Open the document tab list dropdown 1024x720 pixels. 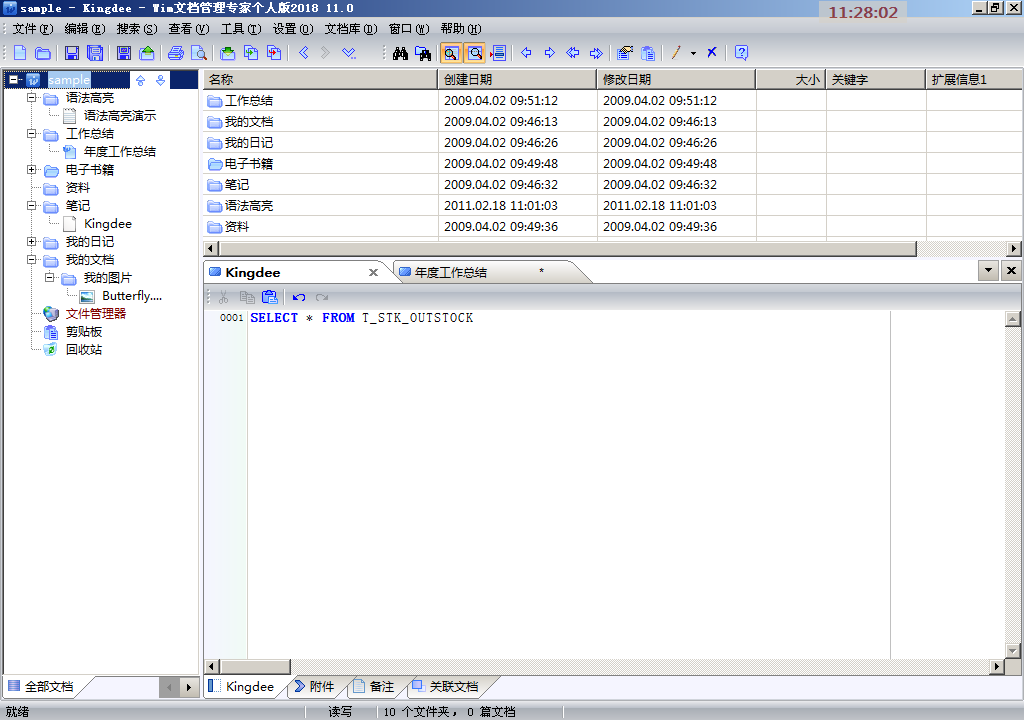pos(988,270)
